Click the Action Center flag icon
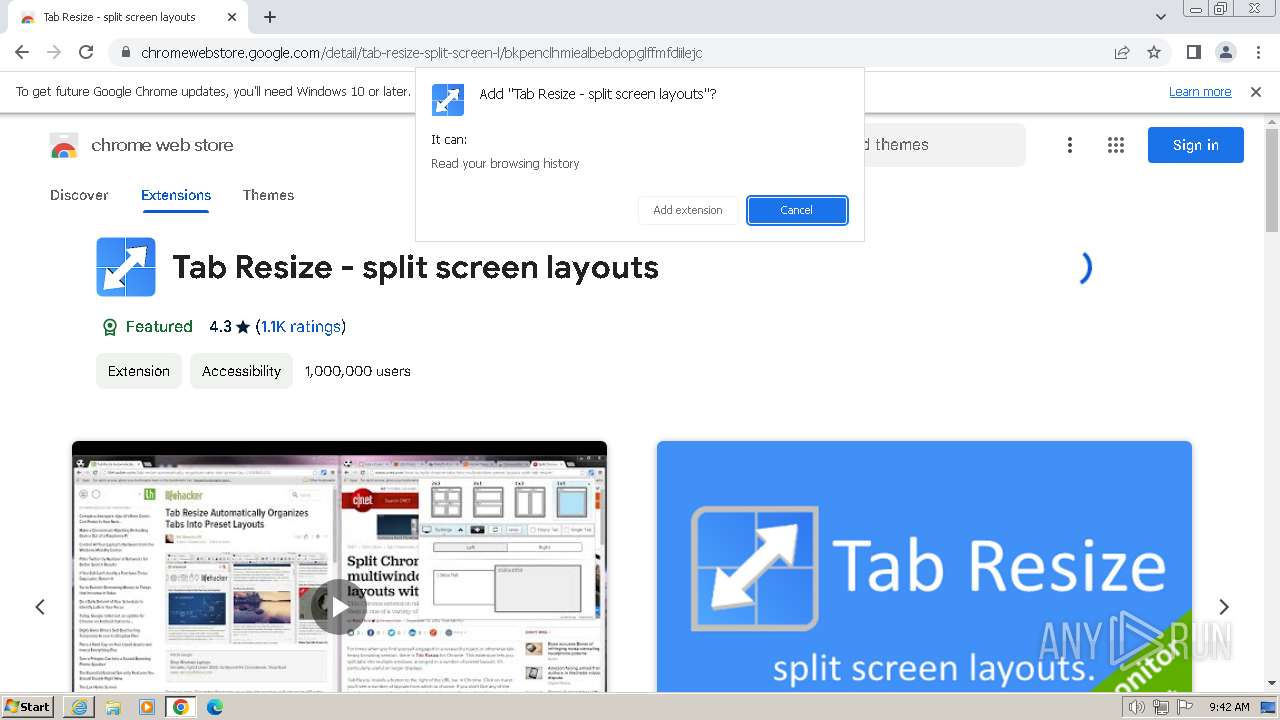 [1184, 707]
